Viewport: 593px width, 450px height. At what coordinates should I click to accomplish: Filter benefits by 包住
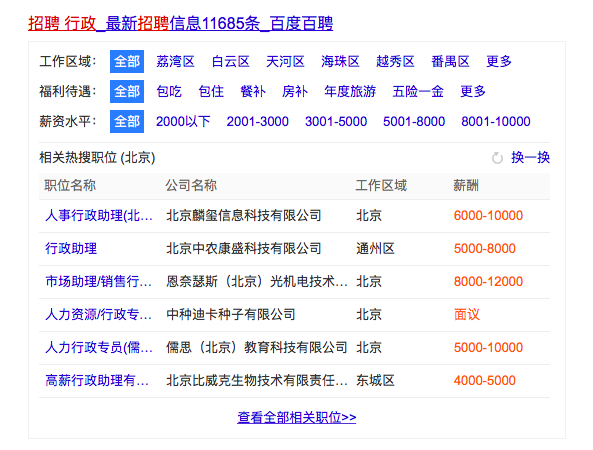[211, 91]
